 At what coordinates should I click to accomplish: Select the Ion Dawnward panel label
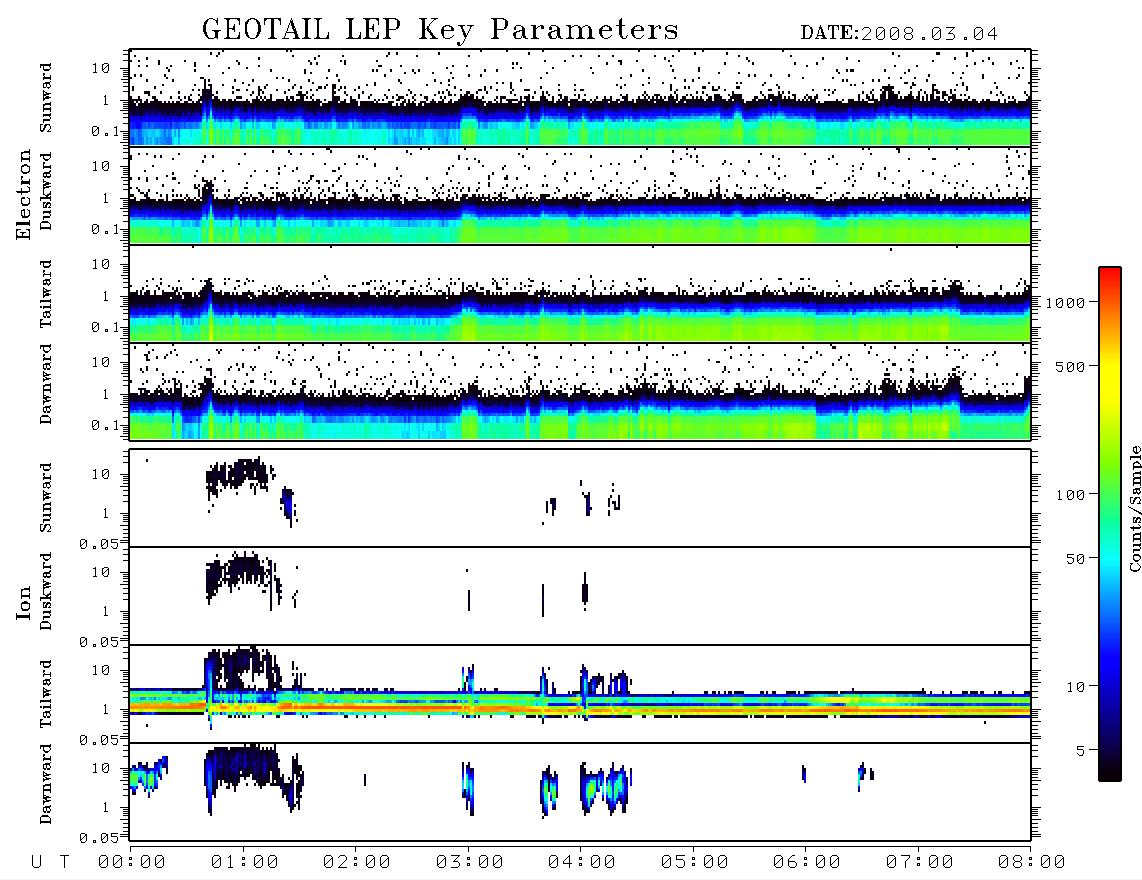pyautogui.click(x=46, y=784)
